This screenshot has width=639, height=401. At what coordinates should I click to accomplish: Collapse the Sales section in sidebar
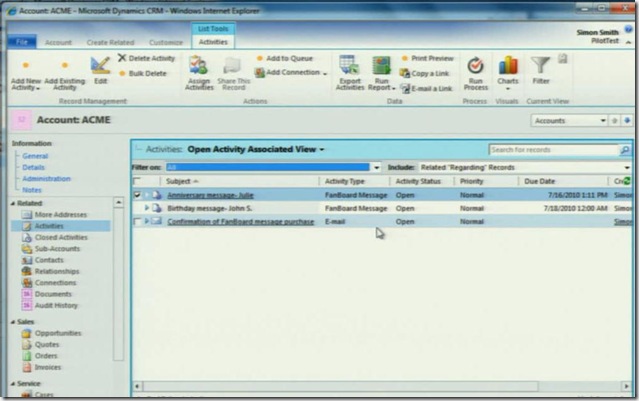(13, 322)
